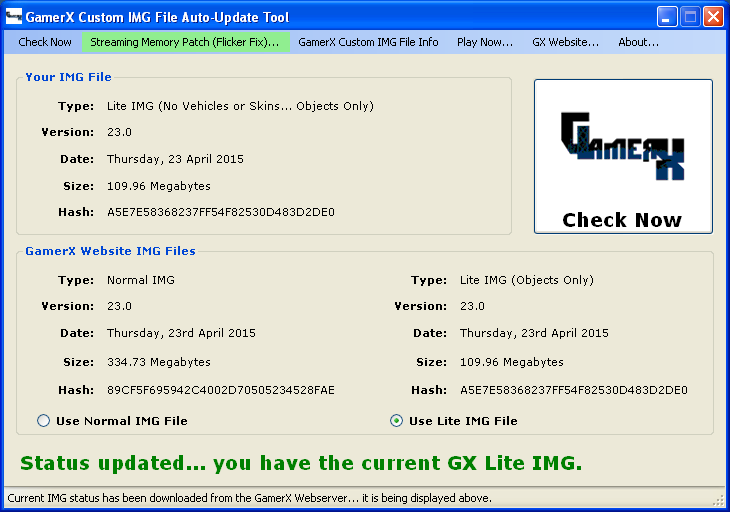Open GamerX Custom IMG File Info

368,42
